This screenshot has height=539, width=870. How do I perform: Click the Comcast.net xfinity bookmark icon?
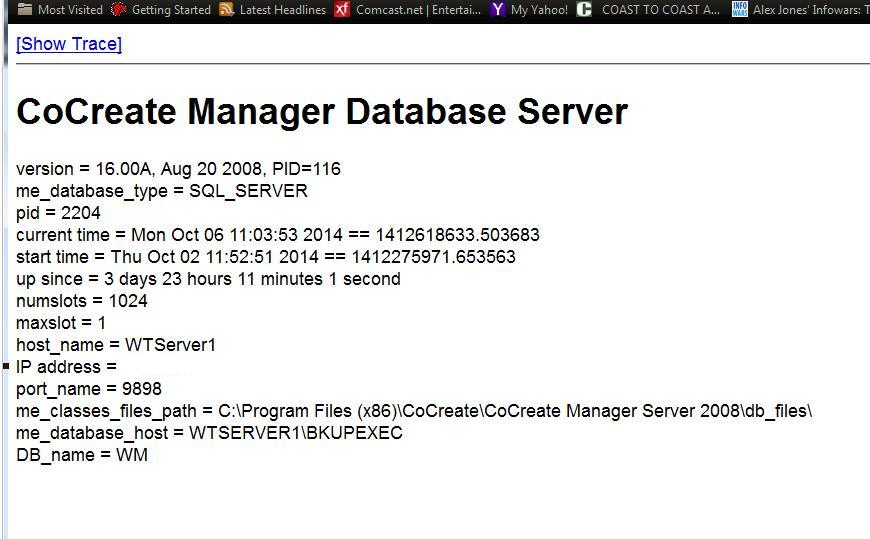[x=342, y=9]
